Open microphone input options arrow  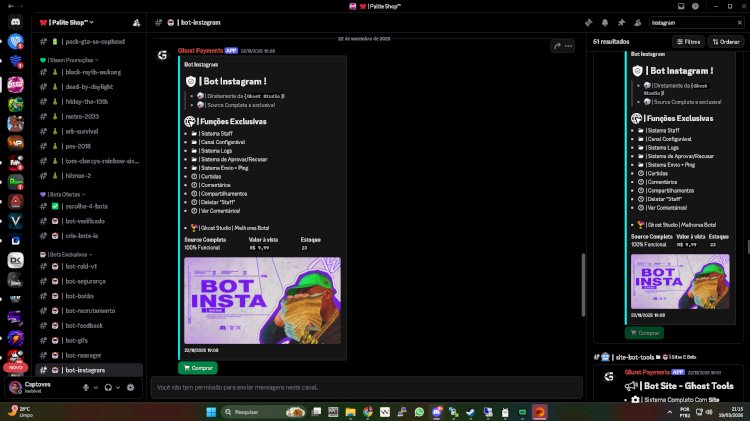[96, 388]
